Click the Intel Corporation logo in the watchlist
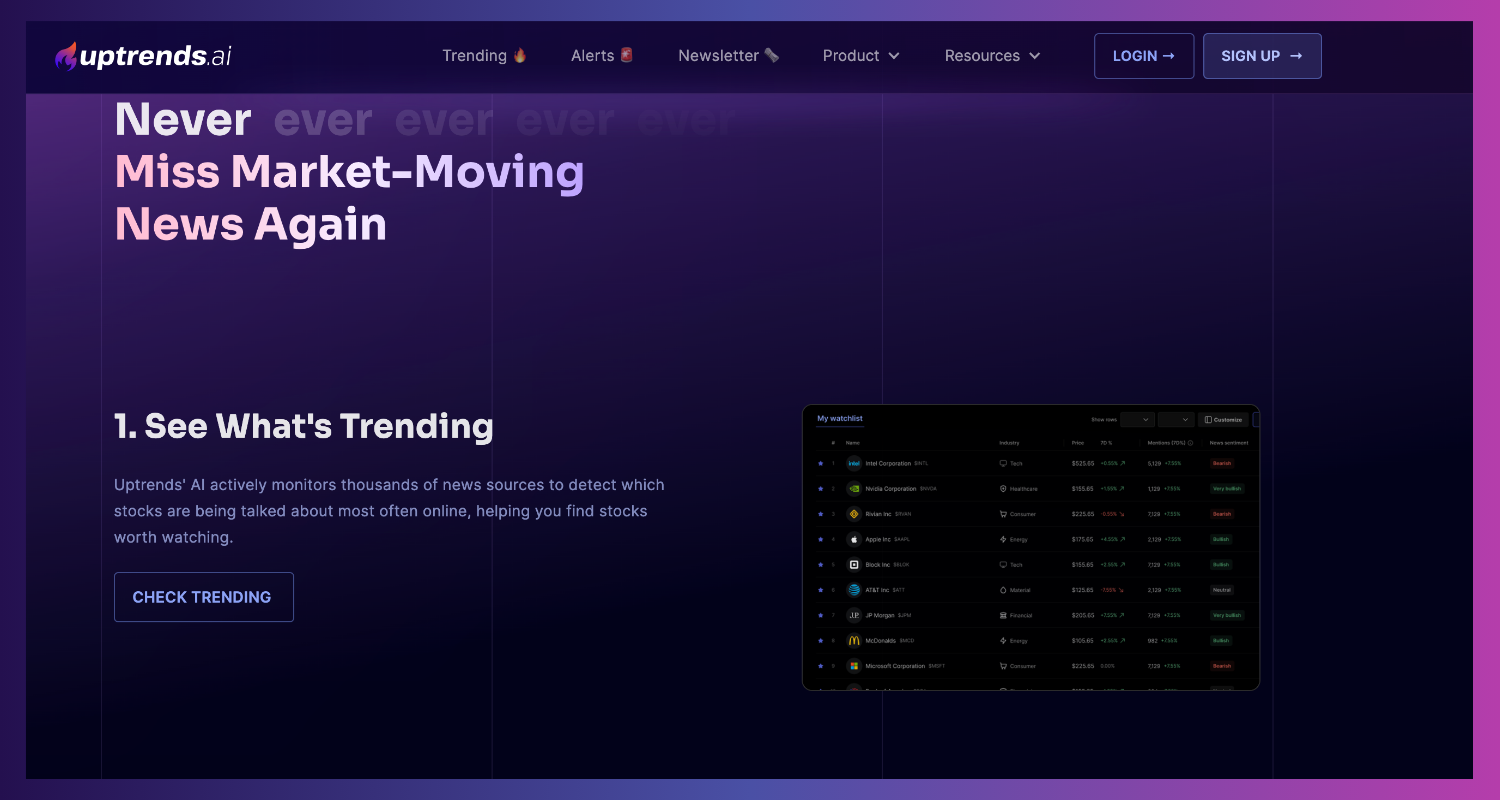1500x800 pixels. tap(854, 463)
